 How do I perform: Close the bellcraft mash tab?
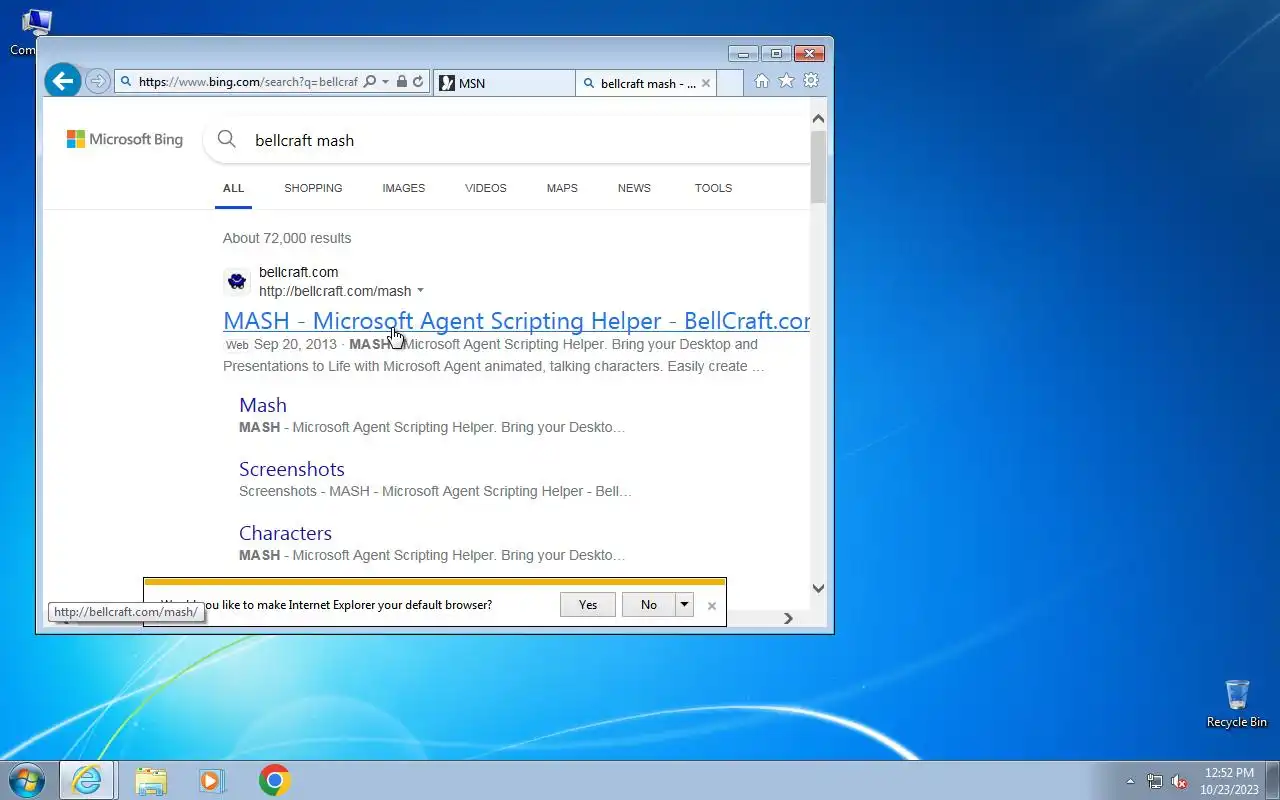click(x=706, y=83)
